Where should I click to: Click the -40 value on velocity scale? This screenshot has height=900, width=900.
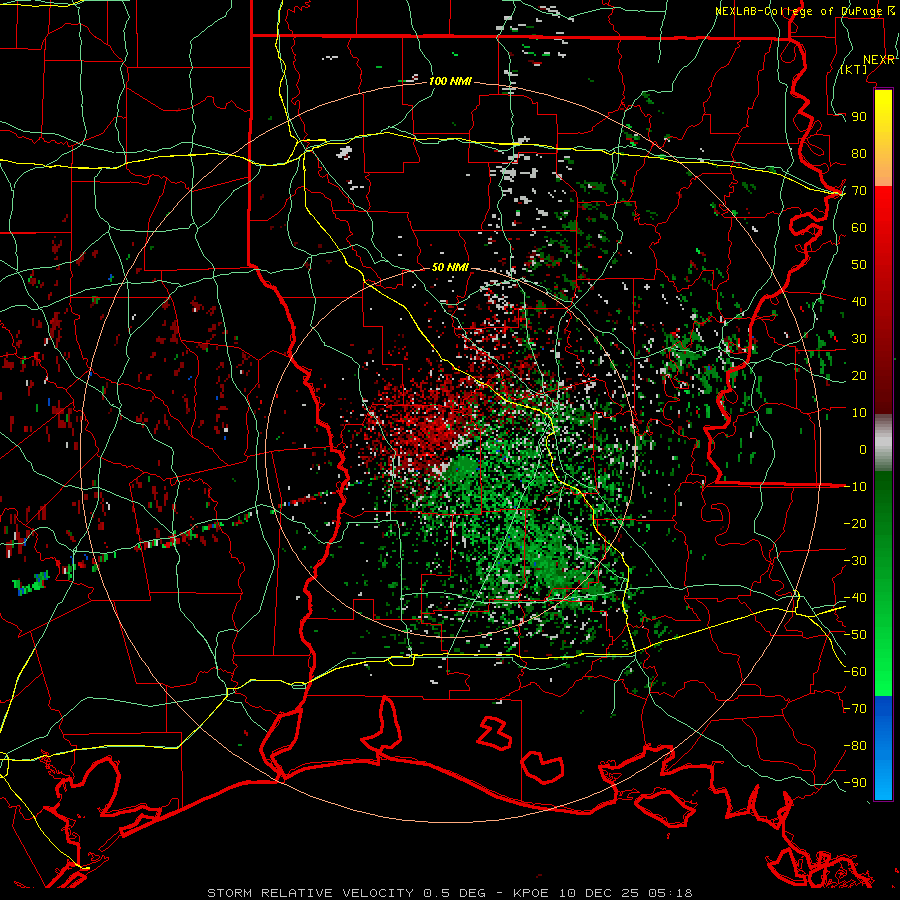(x=855, y=598)
